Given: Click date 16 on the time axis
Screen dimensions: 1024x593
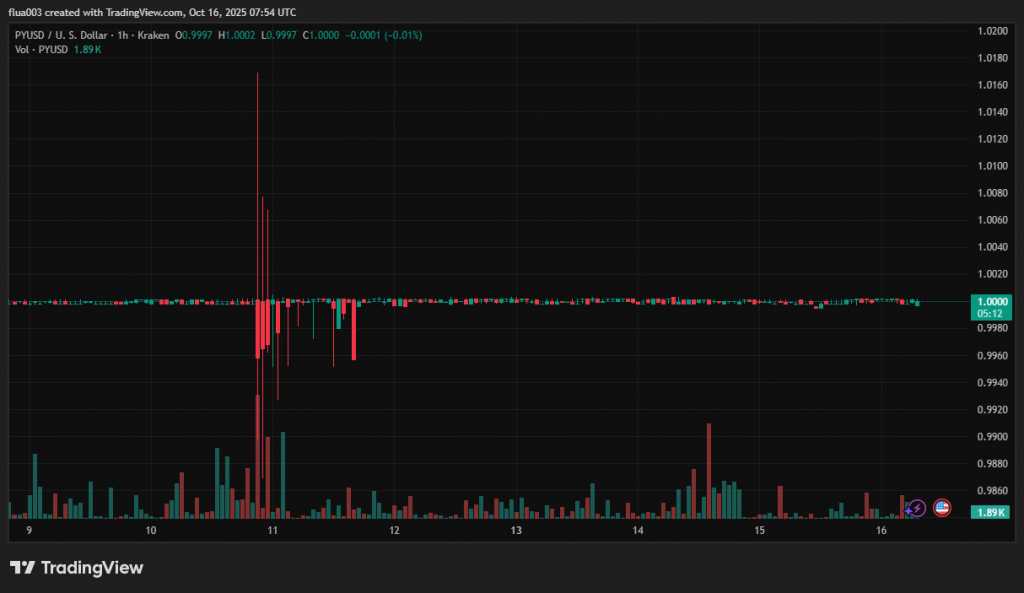Looking at the screenshot, I should click(881, 530).
